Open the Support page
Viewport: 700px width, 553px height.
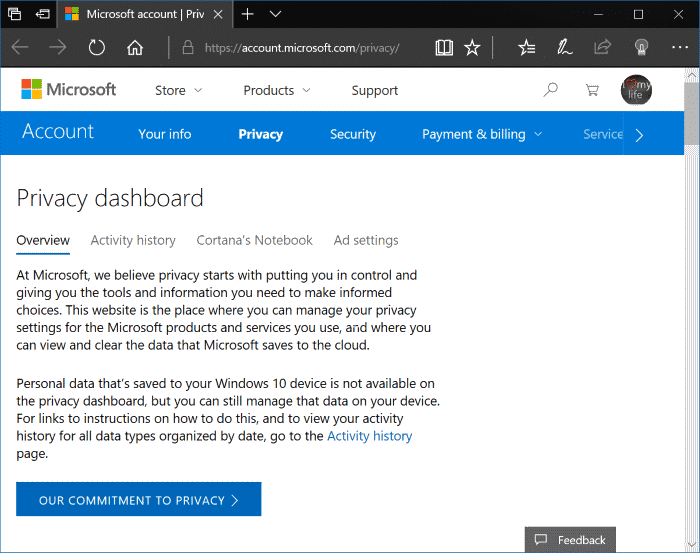[x=375, y=91]
